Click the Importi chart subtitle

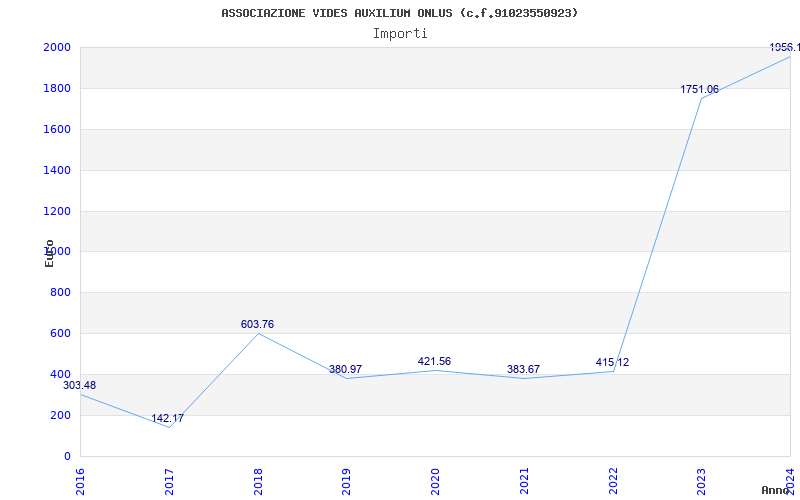click(x=400, y=34)
